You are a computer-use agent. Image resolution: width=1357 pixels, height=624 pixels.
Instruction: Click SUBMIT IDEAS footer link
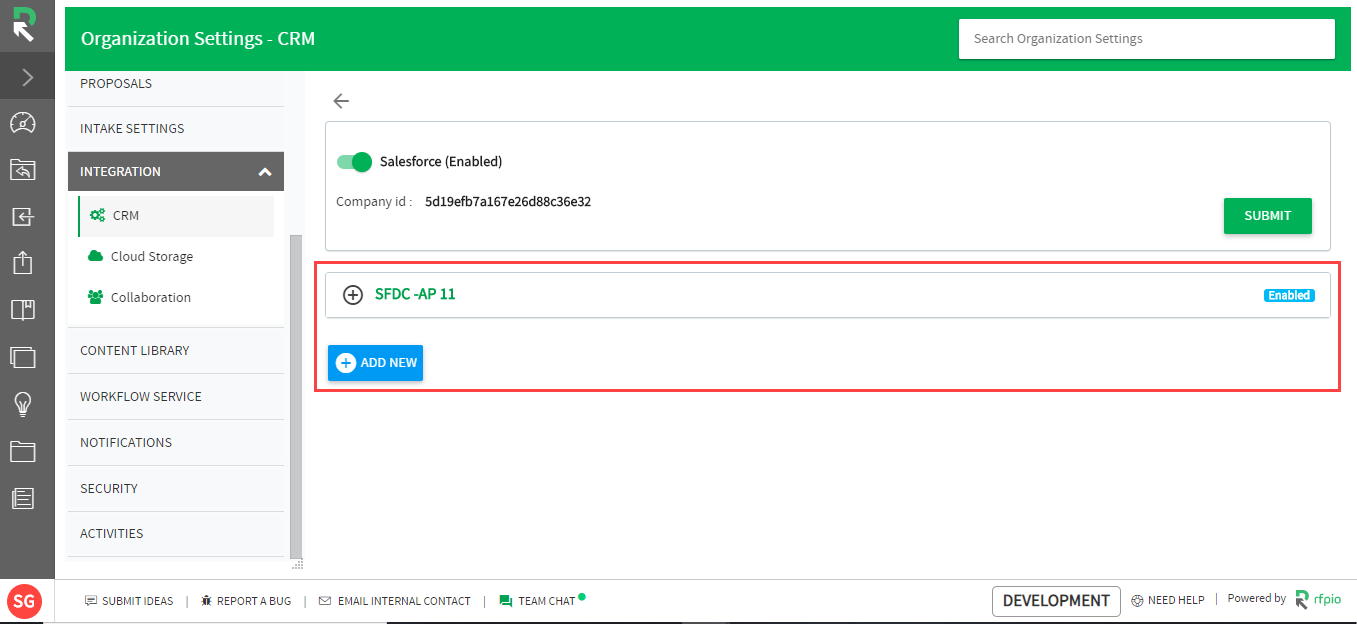[129, 601]
